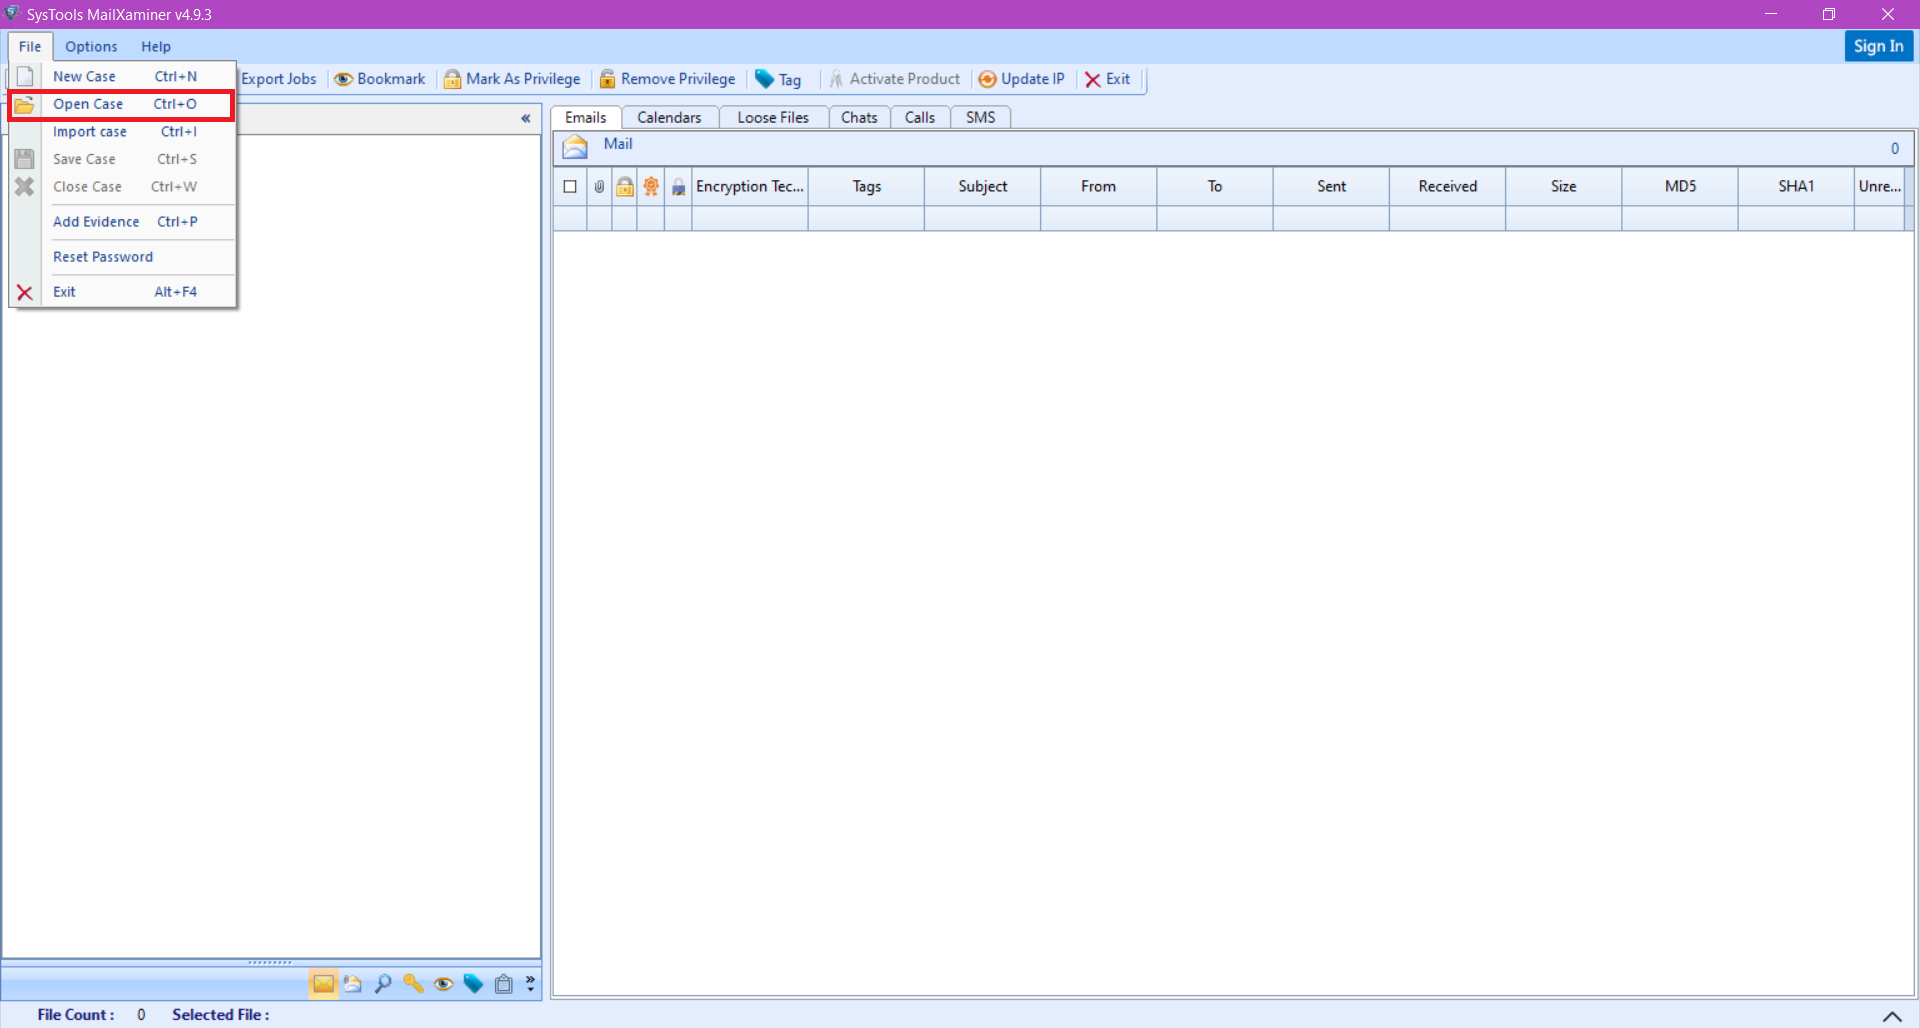Switch to the Chats tab
This screenshot has width=1920, height=1028.
point(859,117)
